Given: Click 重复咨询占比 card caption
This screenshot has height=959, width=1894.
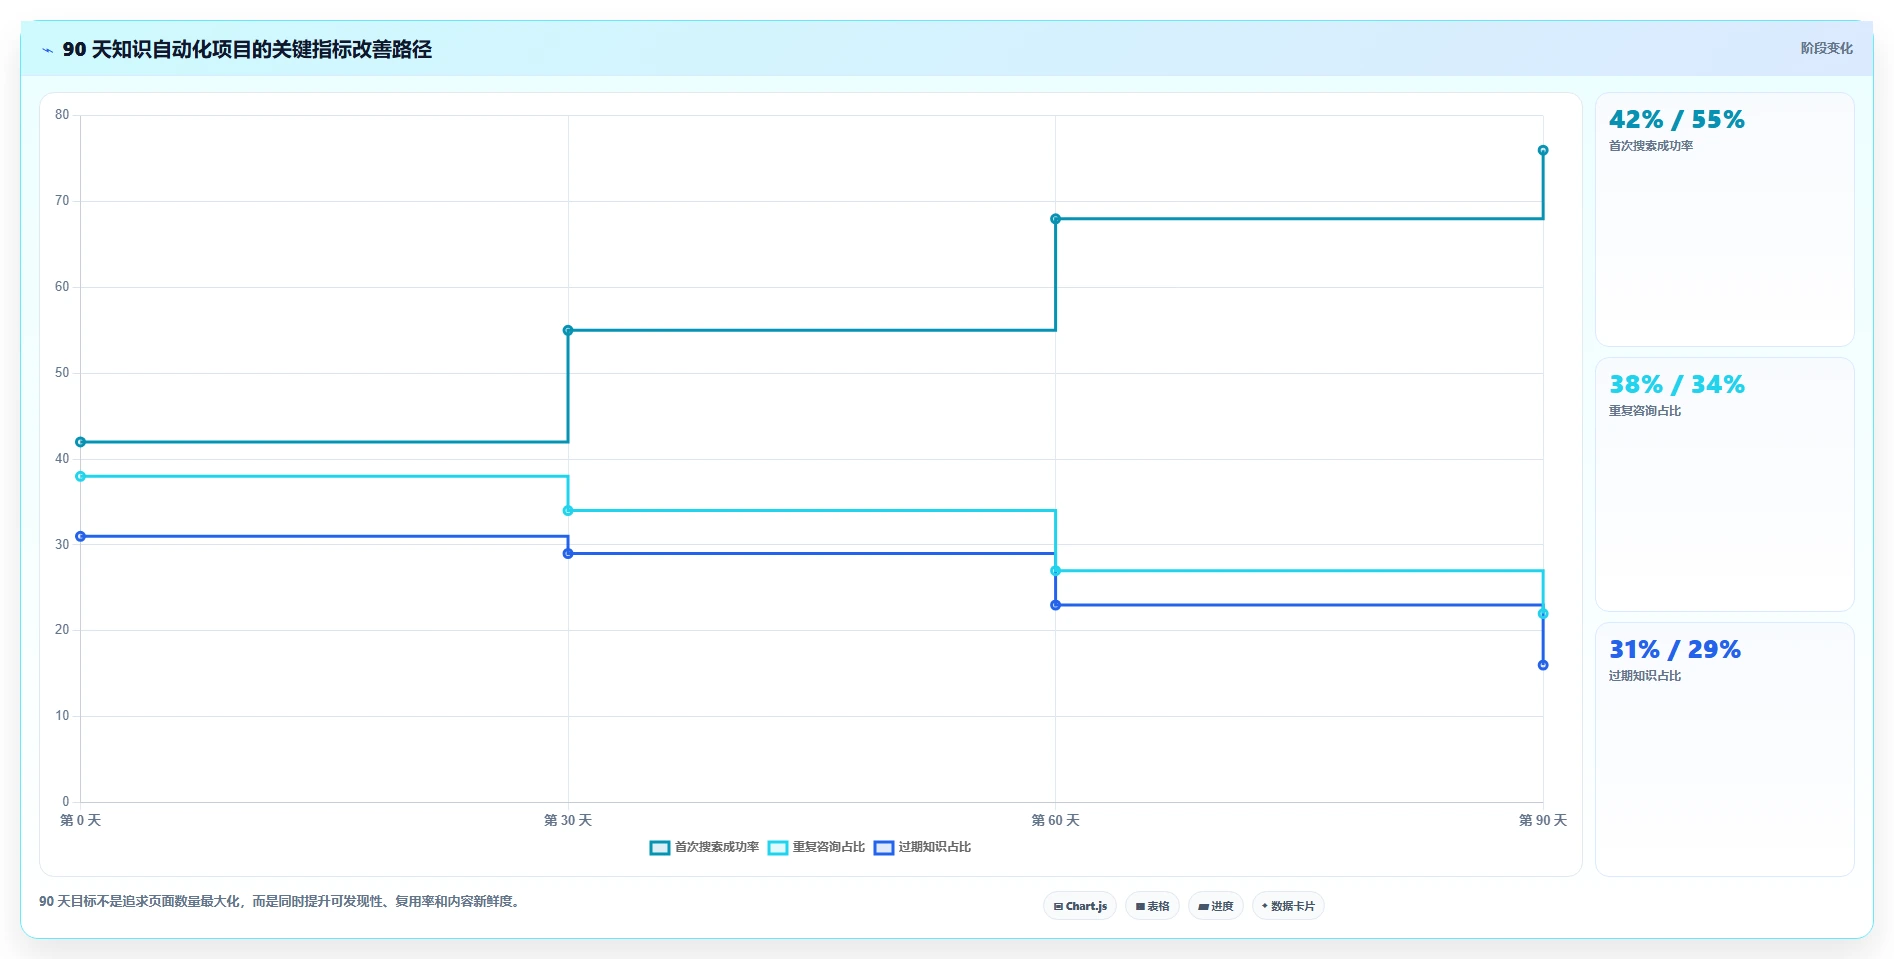Looking at the screenshot, I should pos(1645,411).
